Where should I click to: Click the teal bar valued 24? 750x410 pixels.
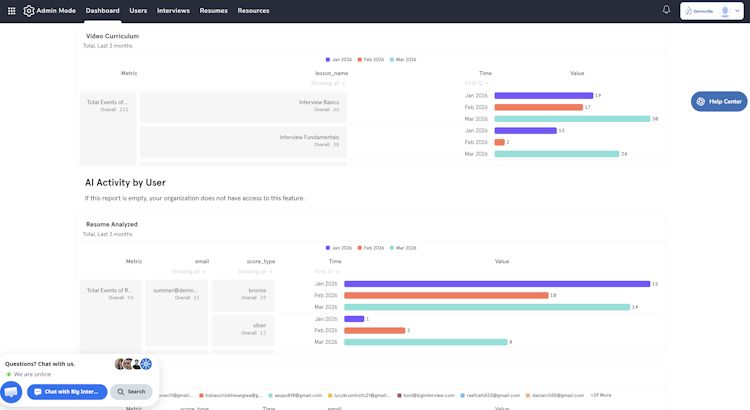[x=557, y=154]
